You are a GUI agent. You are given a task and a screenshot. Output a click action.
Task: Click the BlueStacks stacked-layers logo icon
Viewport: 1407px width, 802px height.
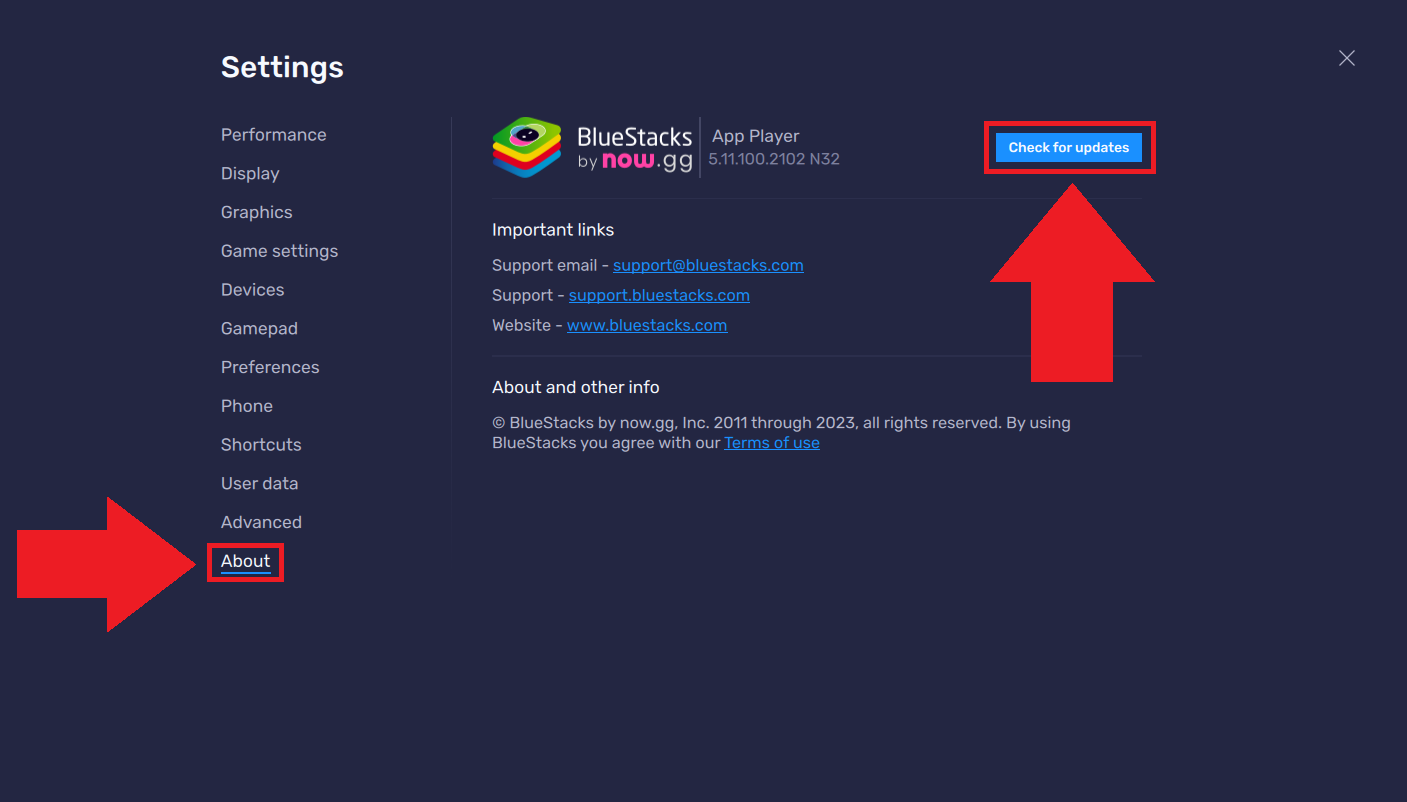pyautogui.click(x=527, y=147)
